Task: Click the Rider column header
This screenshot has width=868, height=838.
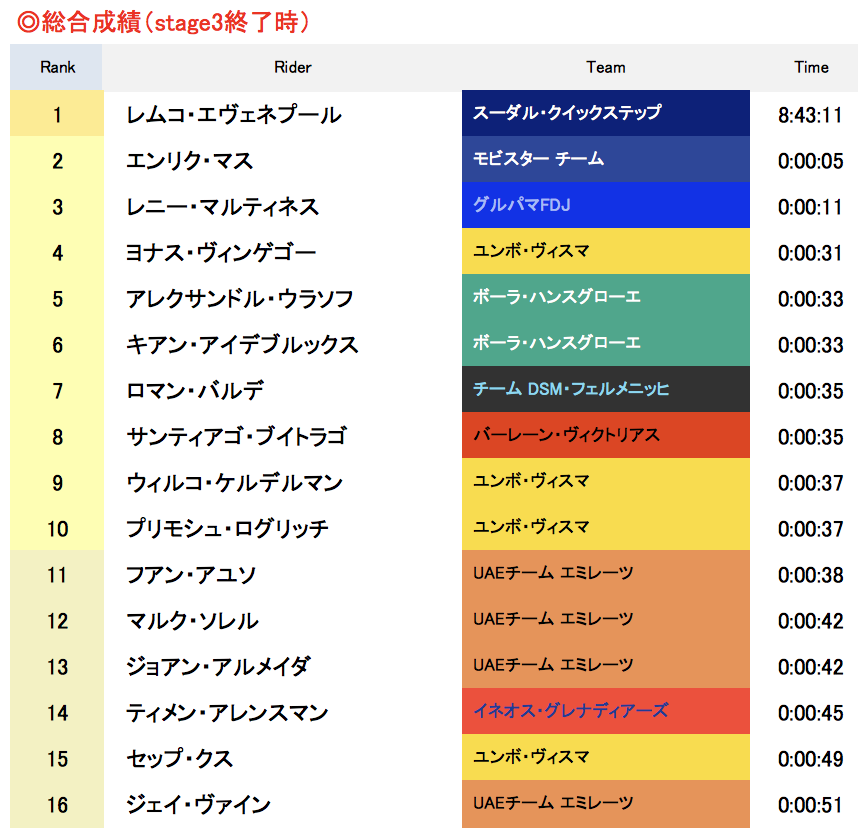Action: point(292,68)
